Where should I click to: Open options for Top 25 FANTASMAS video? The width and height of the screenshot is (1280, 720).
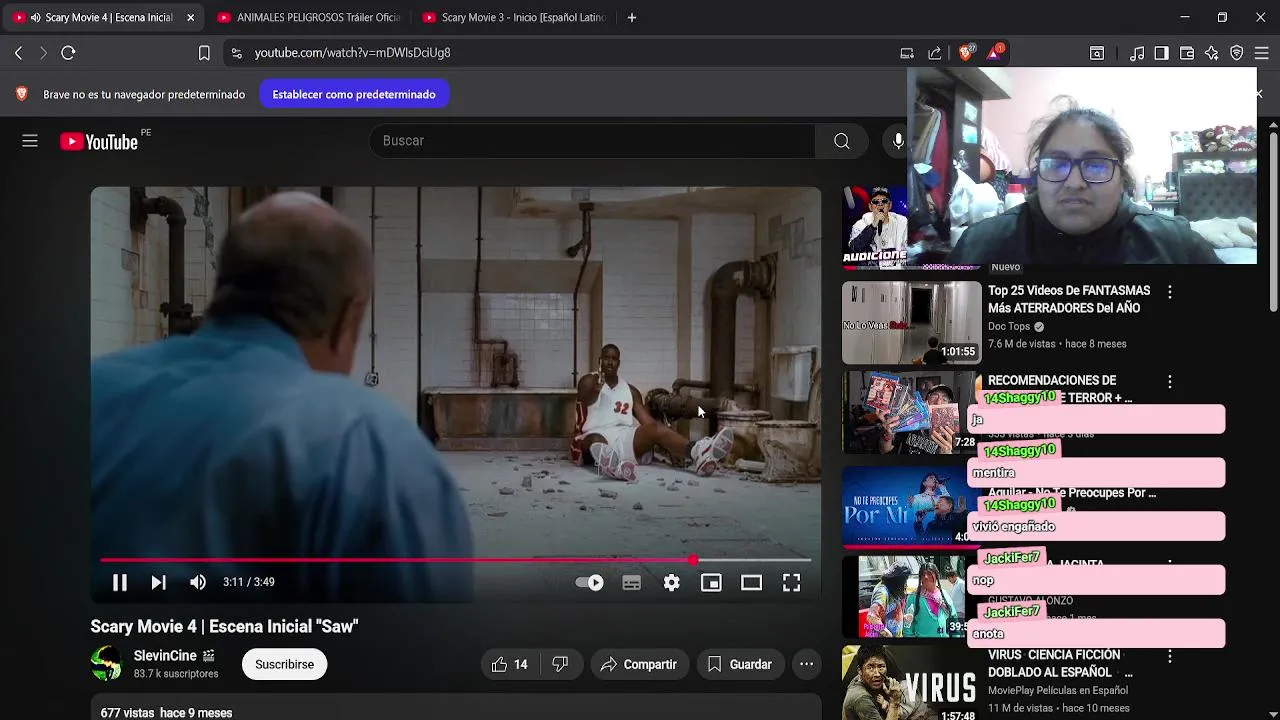(1170, 292)
